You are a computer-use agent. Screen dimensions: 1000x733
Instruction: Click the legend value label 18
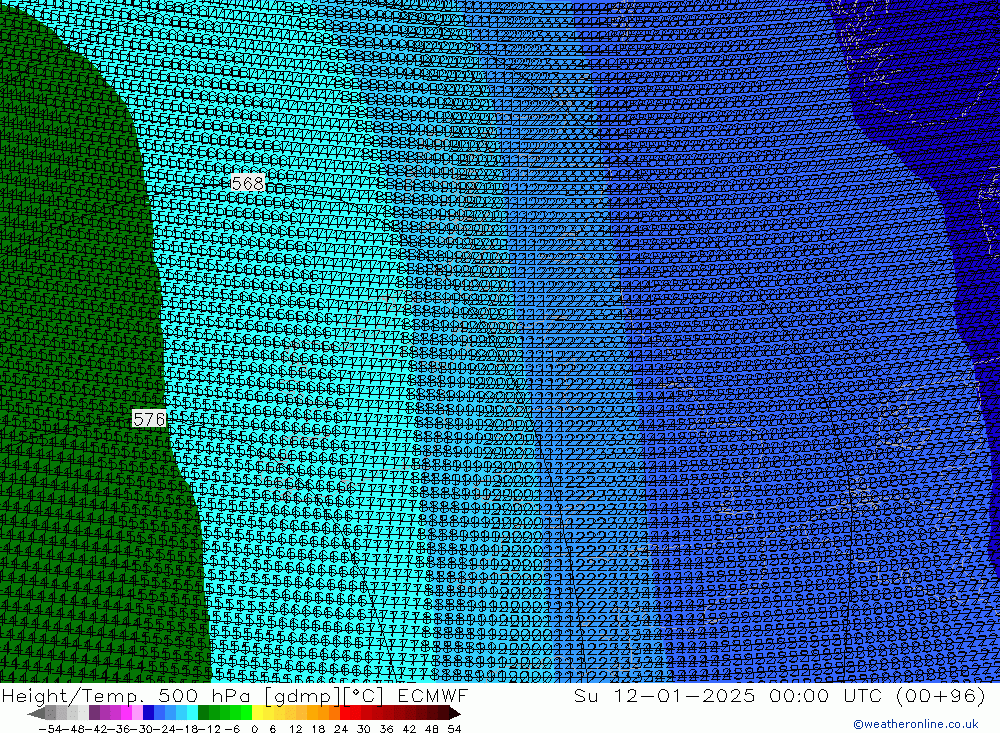[318, 729]
